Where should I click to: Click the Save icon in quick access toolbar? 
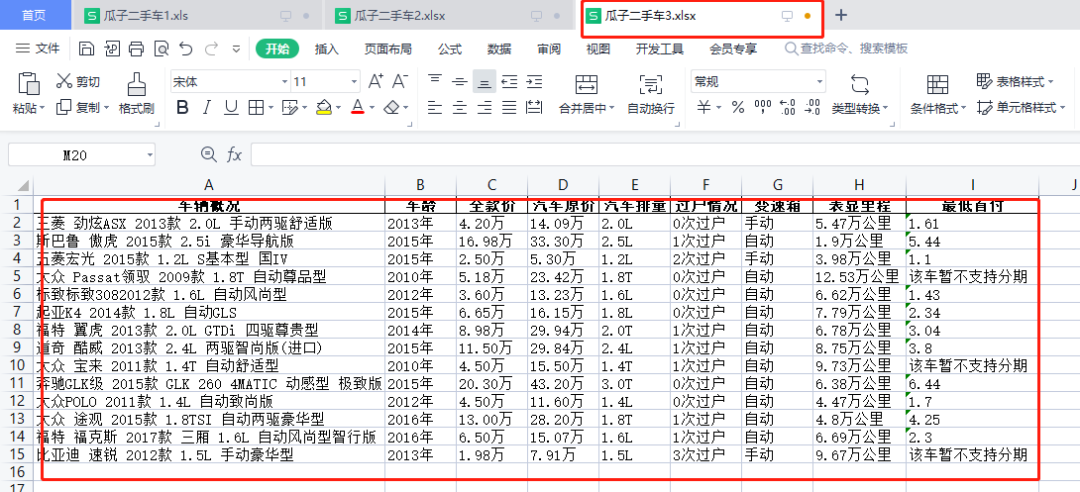click(x=86, y=48)
